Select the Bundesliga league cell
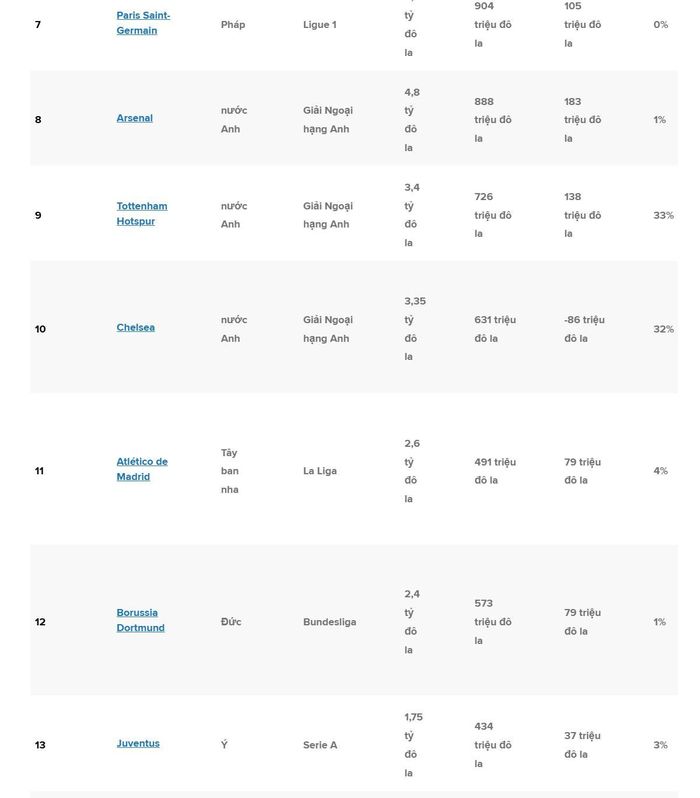 click(x=329, y=622)
